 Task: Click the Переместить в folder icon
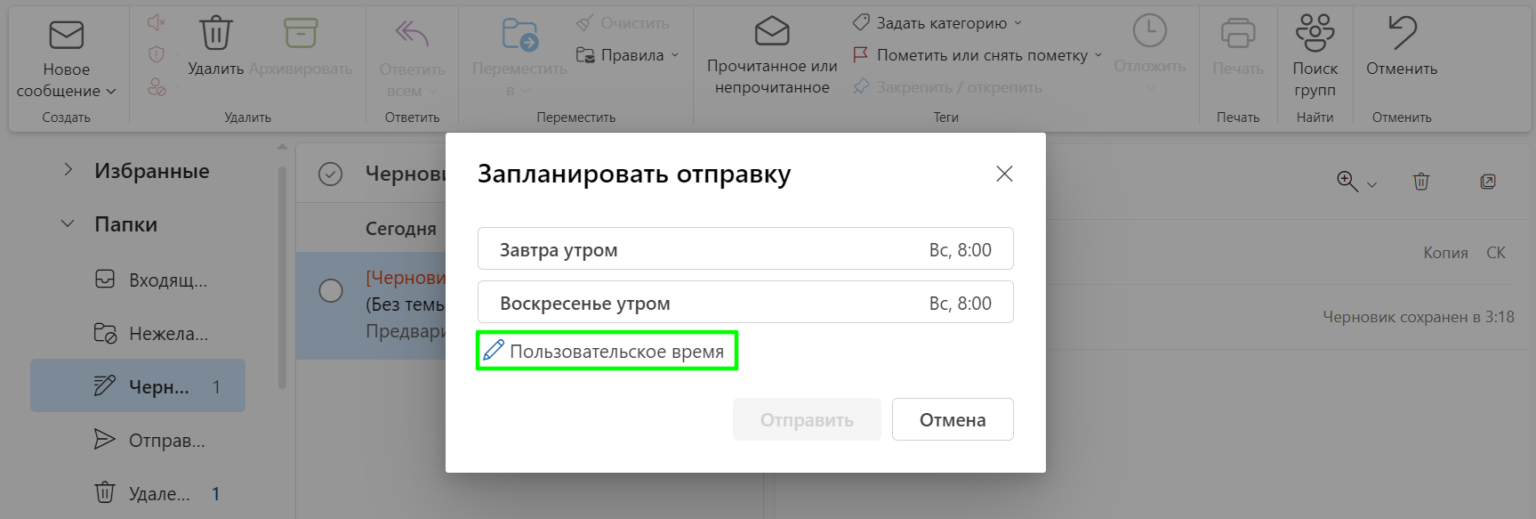(520, 34)
